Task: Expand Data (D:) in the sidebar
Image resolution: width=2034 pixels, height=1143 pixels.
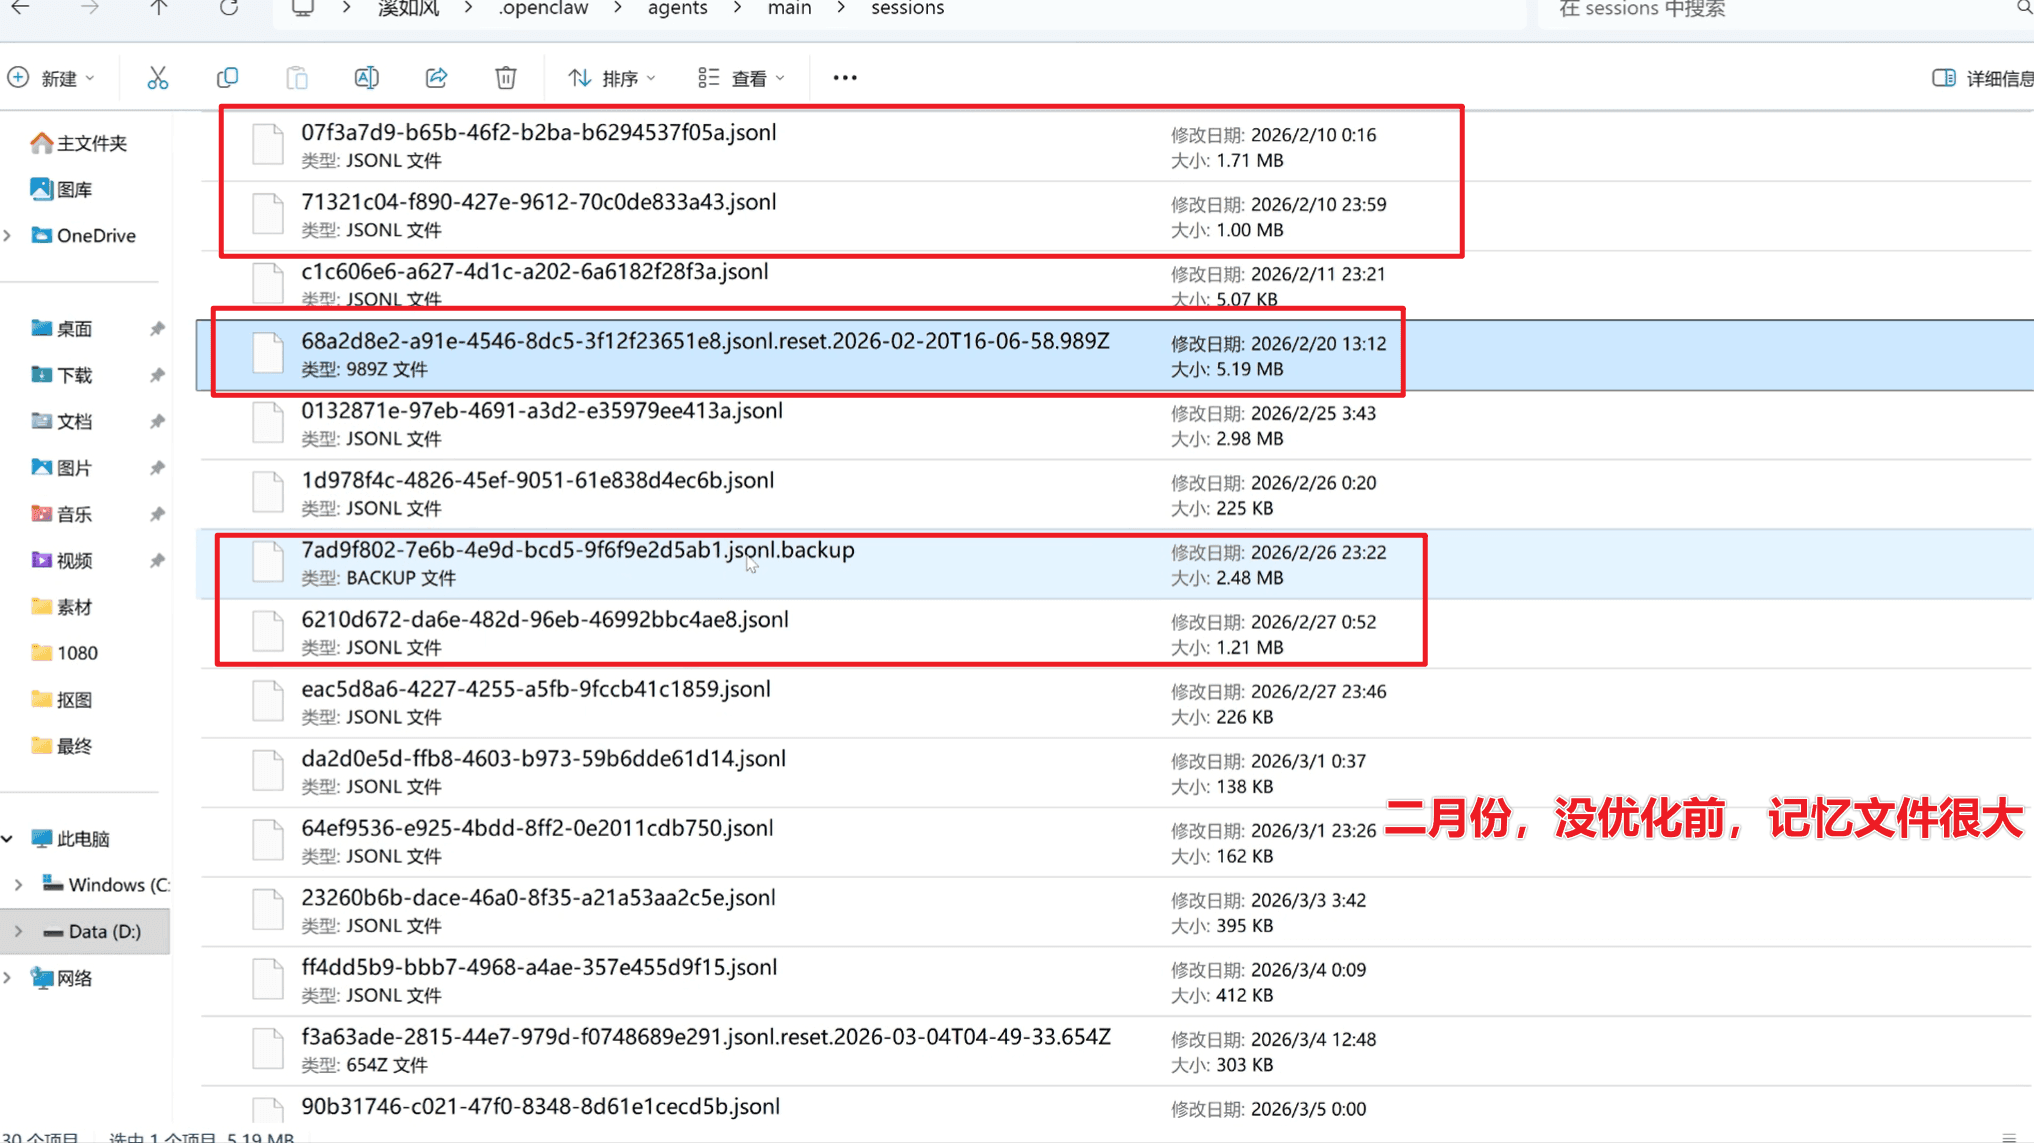Action: click(x=17, y=931)
